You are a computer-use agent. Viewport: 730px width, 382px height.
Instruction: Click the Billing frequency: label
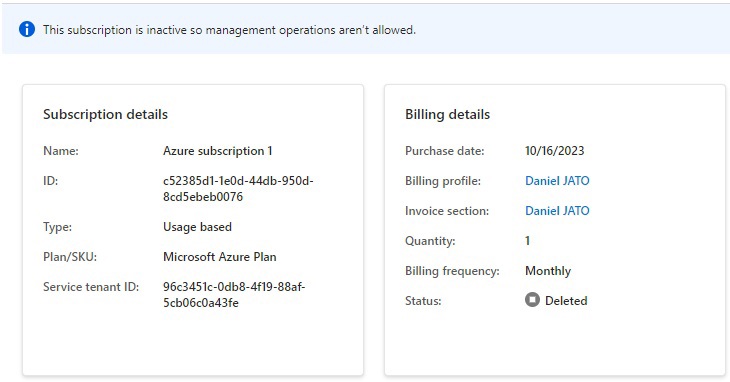[452, 271]
